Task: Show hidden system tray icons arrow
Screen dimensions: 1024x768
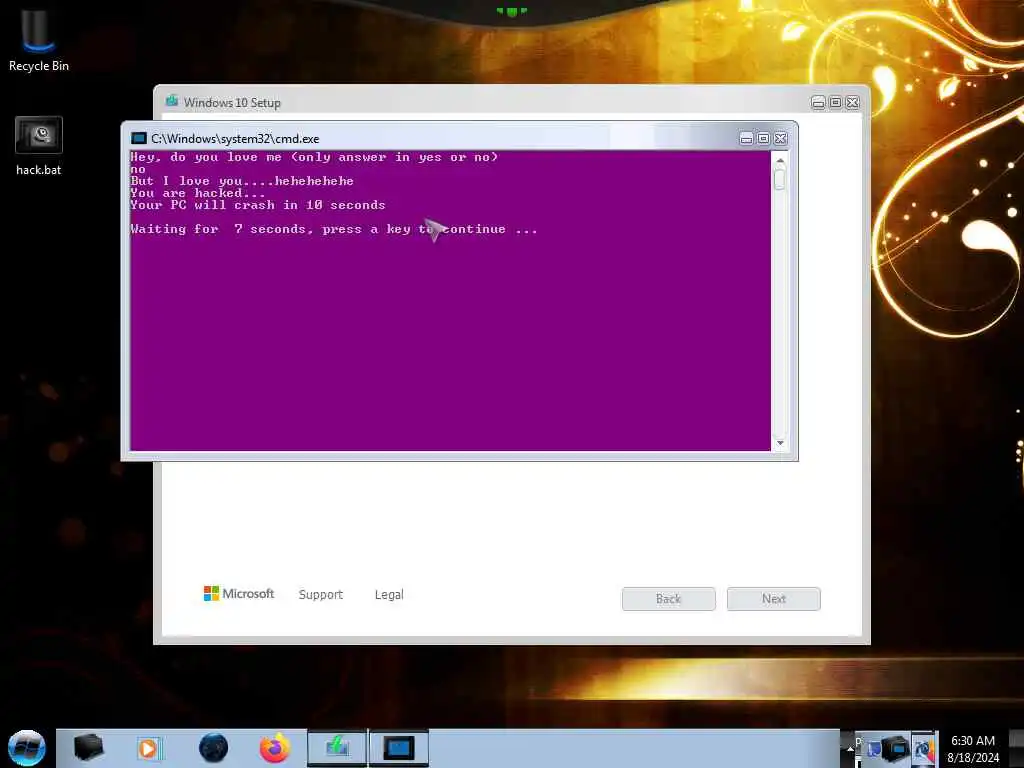Action: tap(850, 748)
